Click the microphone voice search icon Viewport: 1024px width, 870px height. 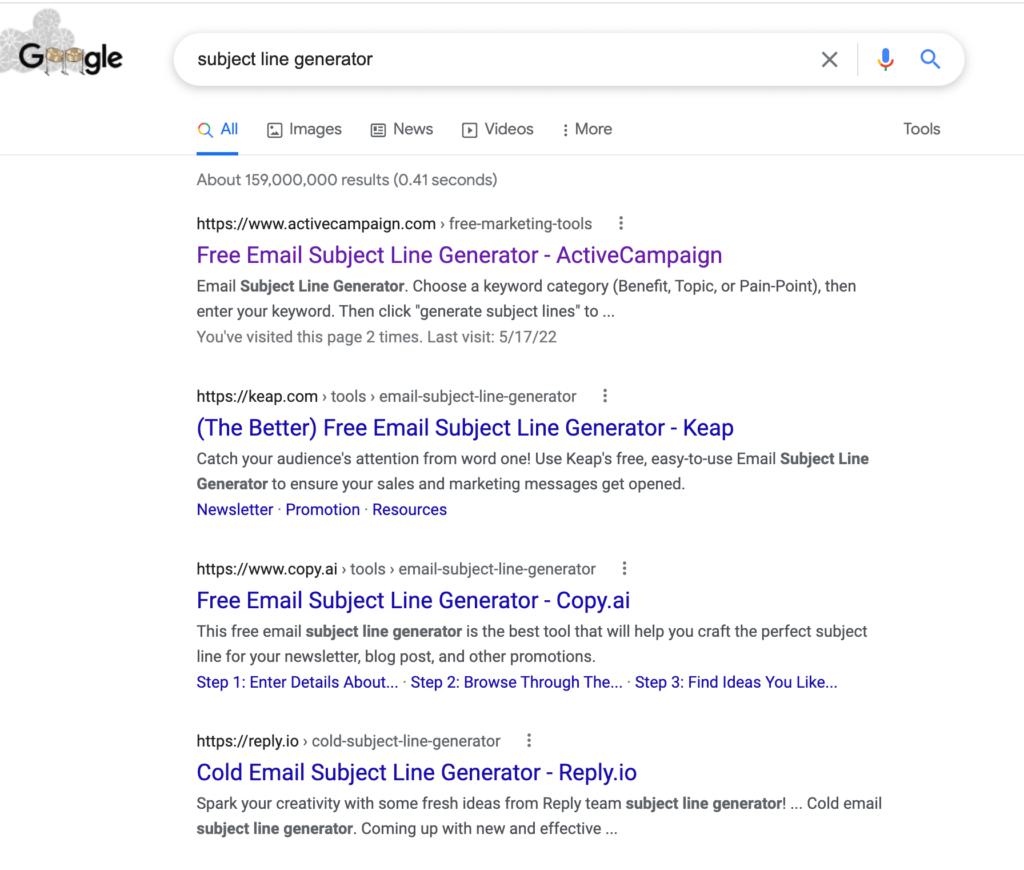[x=884, y=60]
